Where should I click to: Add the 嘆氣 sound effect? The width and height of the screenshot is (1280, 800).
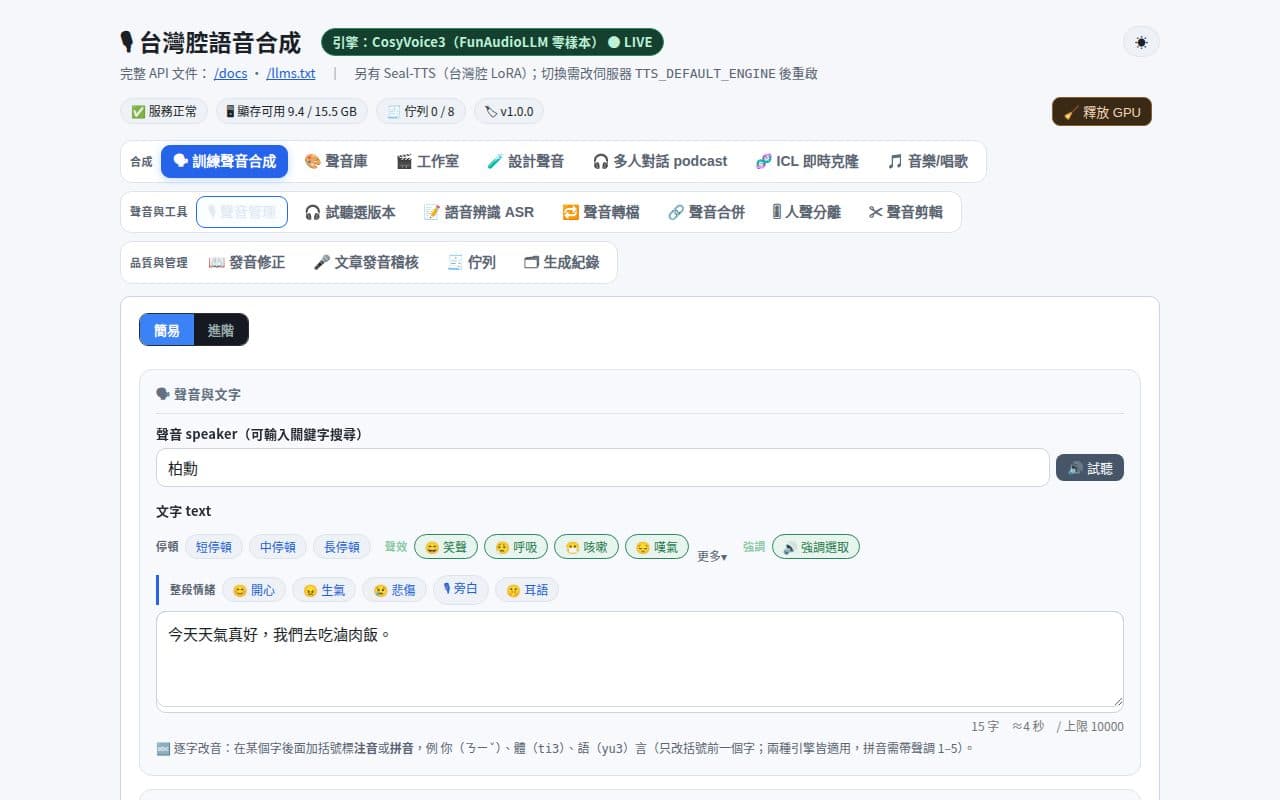657,547
